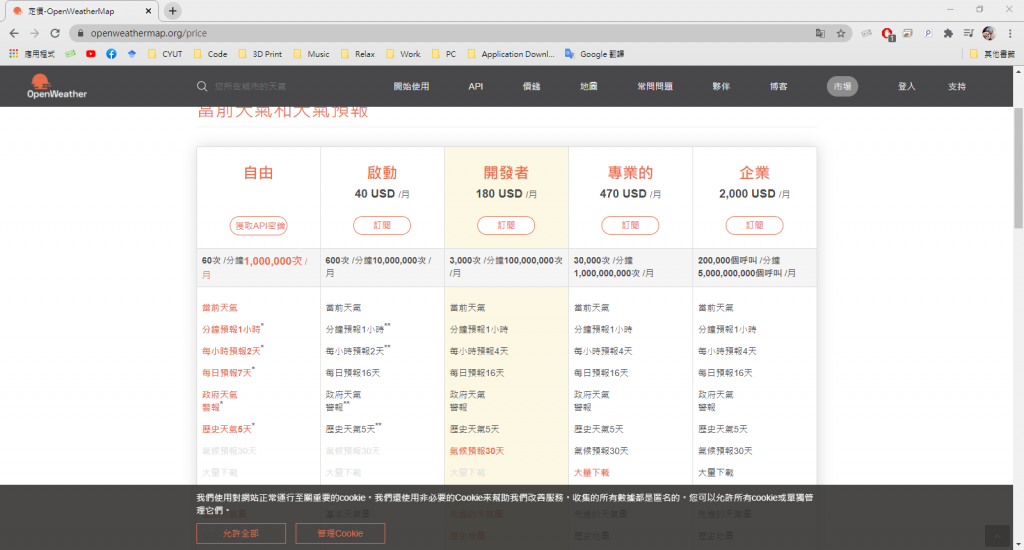The image size is (1024, 550).
Task: Open the media control playlist icon
Action: pyautogui.click(x=968, y=33)
